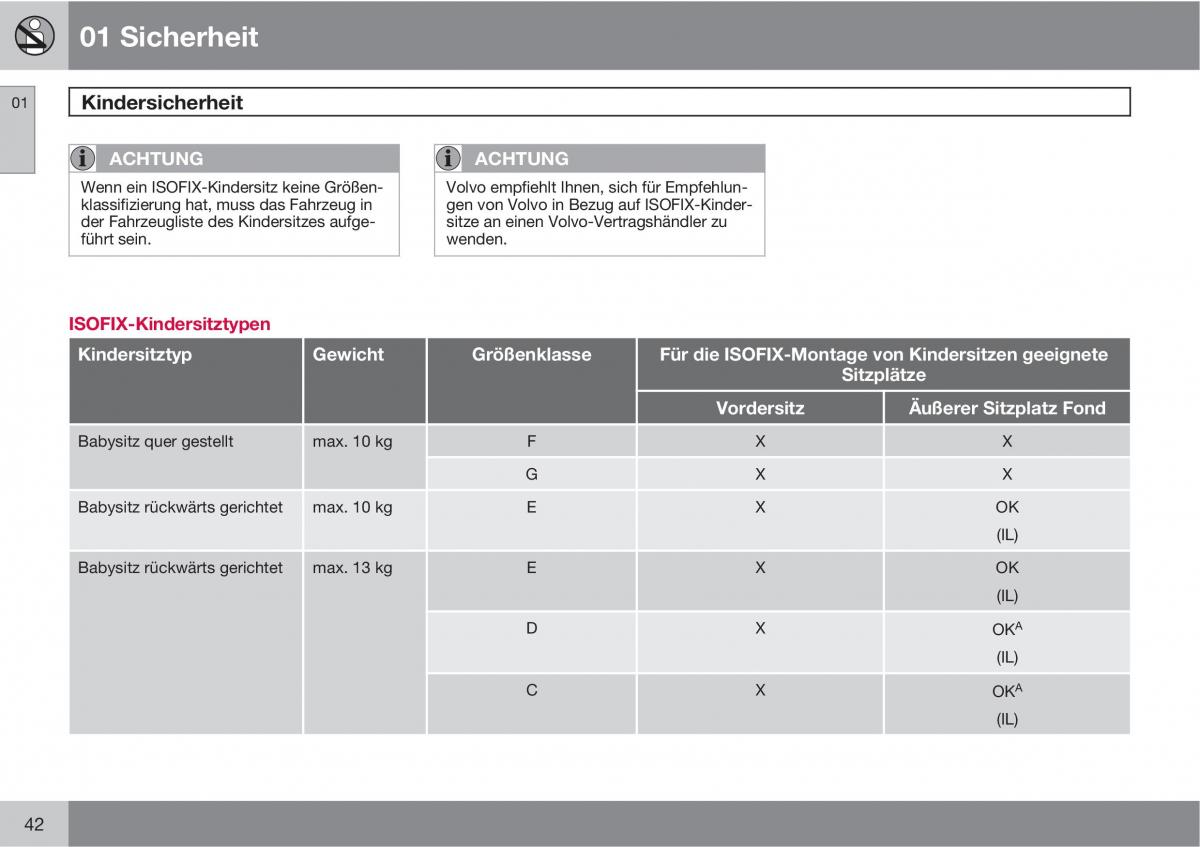Image resolution: width=1200 pixels, height=847 pixels.
Task: Click size class 'F' cell
Action: click(532, 441)
